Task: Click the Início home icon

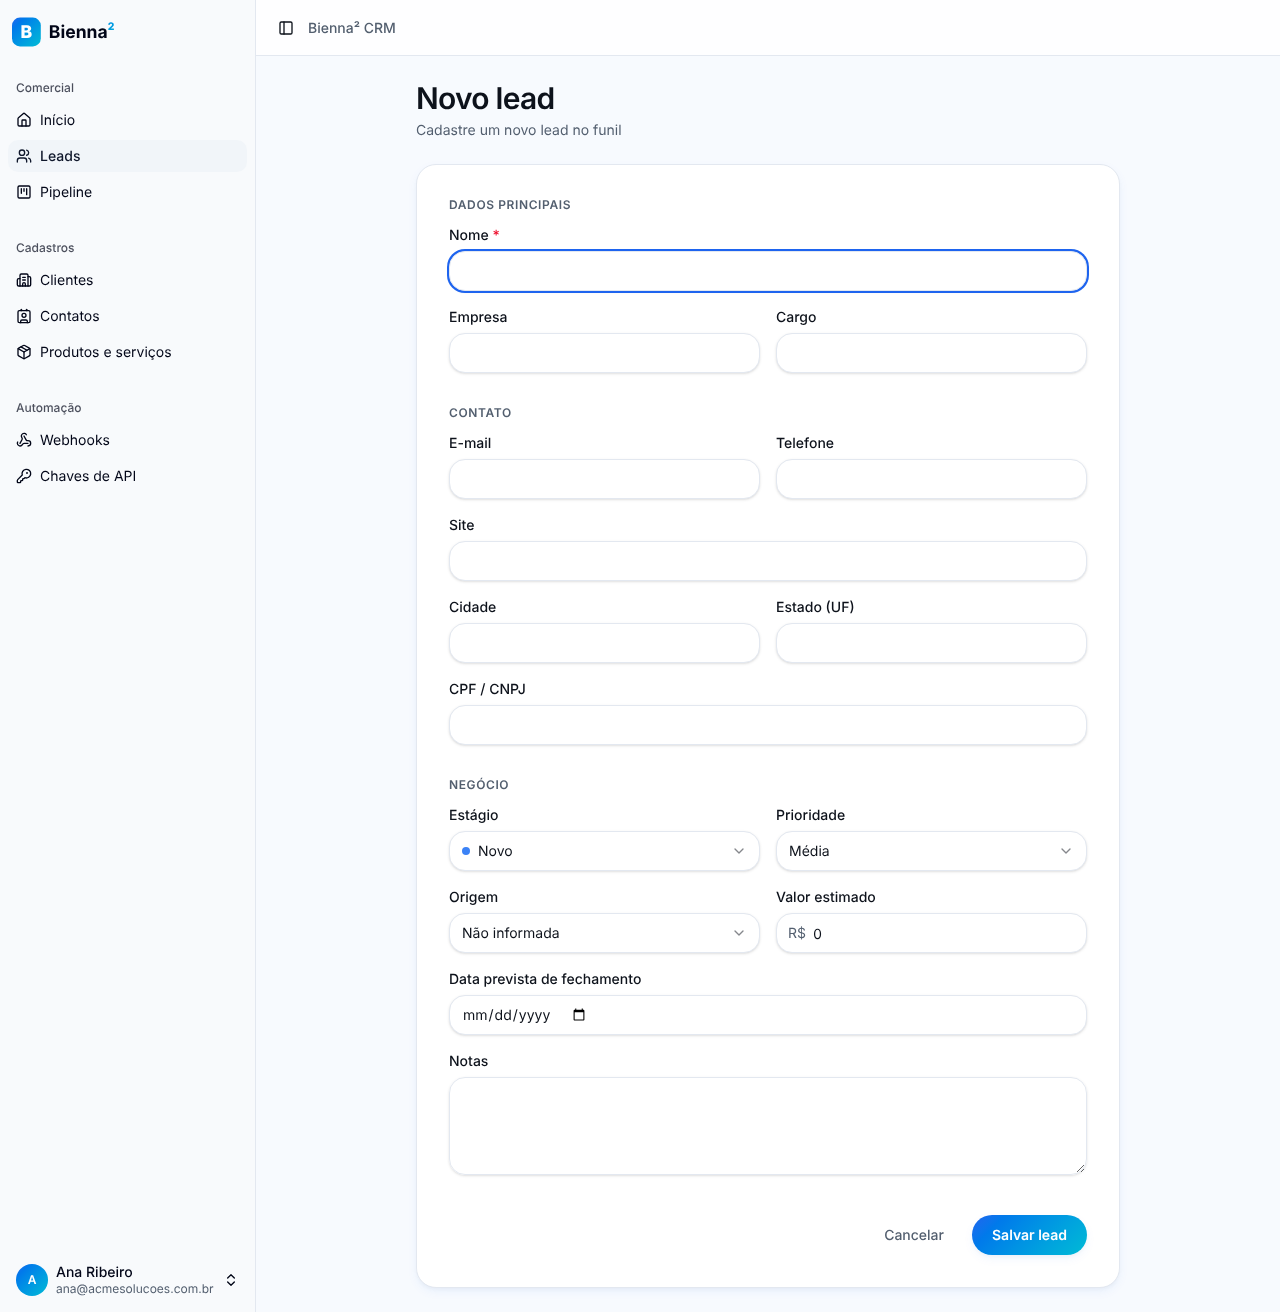Action: [24, 120]
